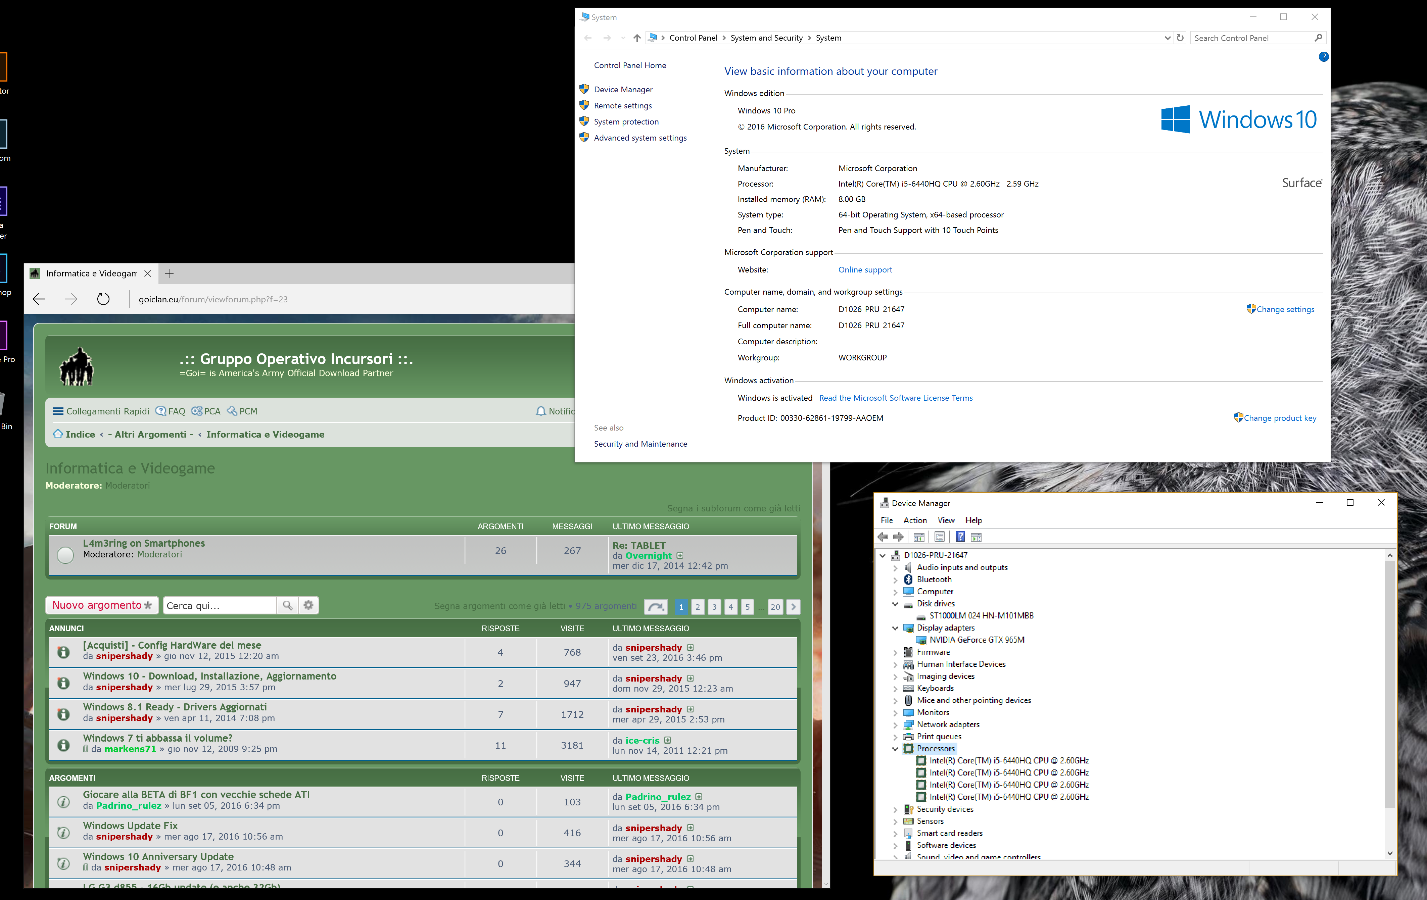This screenshot has width=1427, height=900.
Task: Expand the Network adapters node
Action: tap(895, 725)
